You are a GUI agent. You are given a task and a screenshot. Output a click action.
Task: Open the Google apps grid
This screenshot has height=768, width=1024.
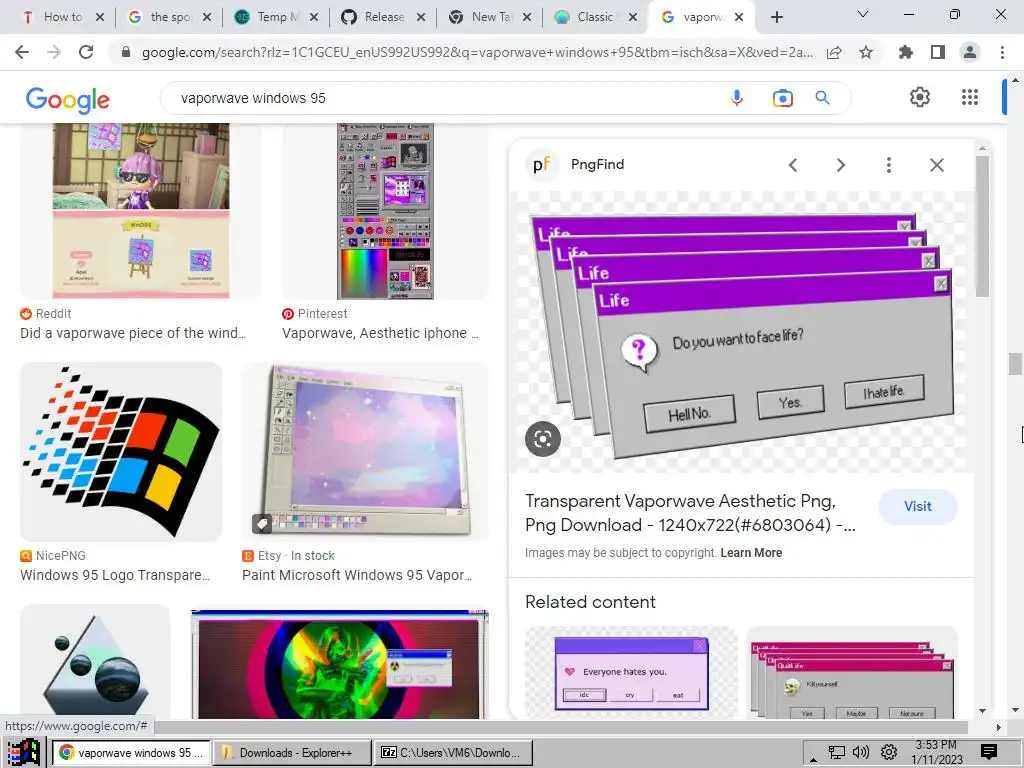pyautogui.click(x=970, y=97)
